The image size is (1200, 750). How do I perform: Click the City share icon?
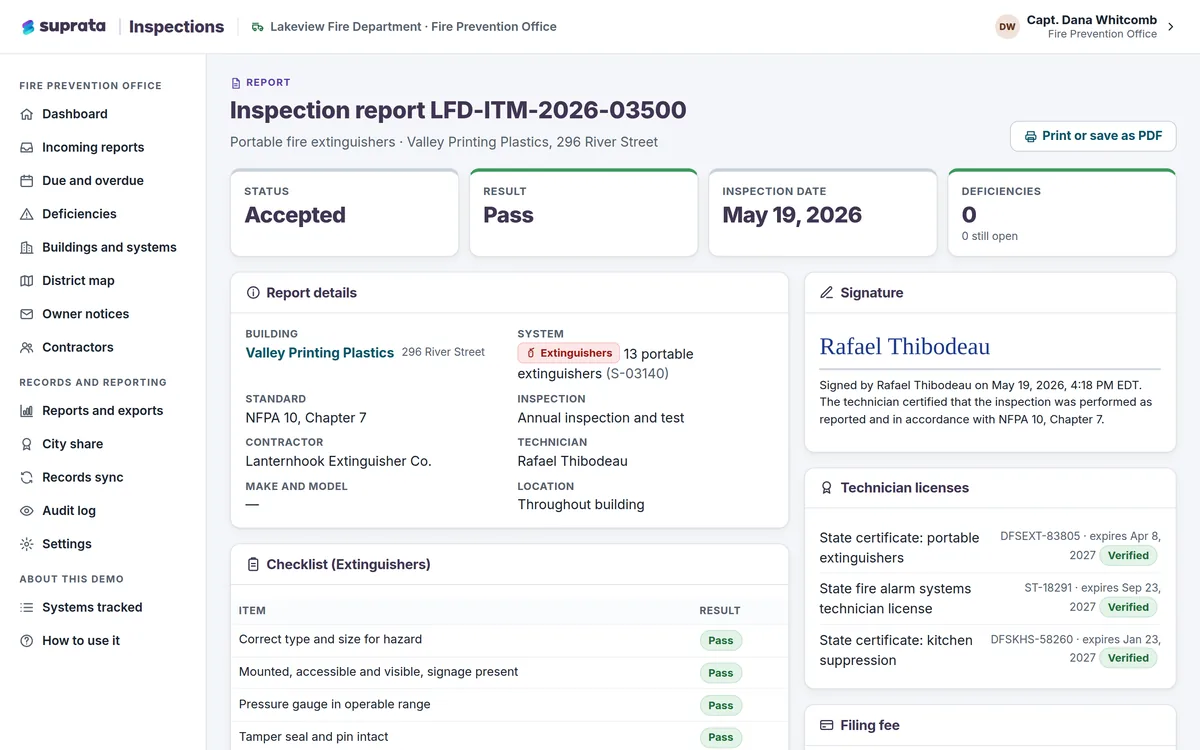click(x=27, y=444)
